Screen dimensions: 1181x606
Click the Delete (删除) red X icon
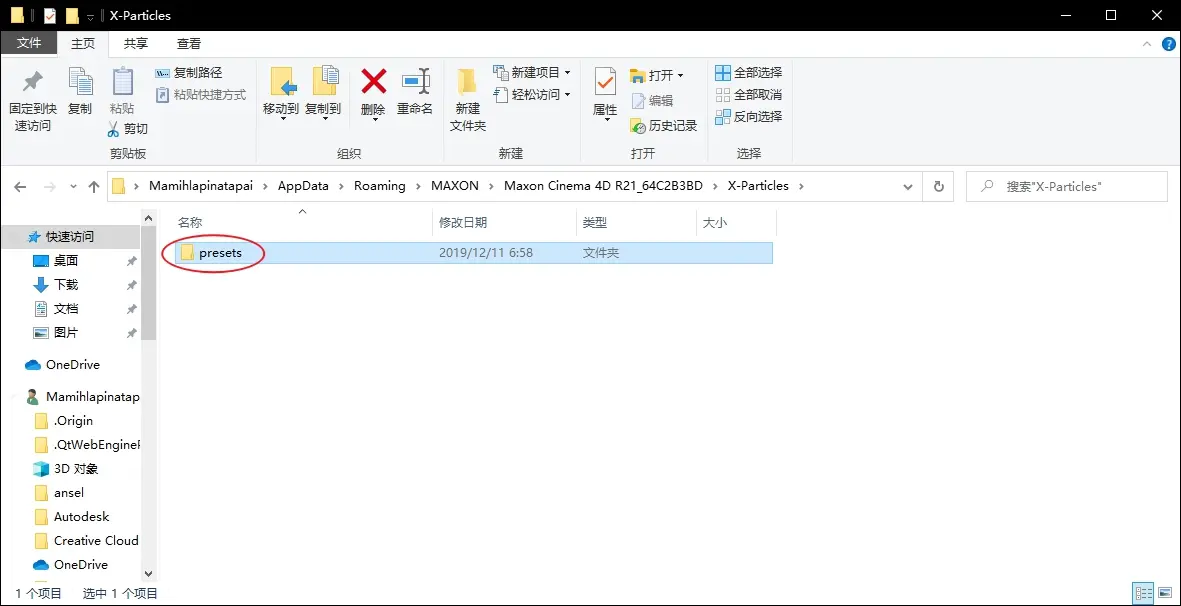tap(373, 82)
